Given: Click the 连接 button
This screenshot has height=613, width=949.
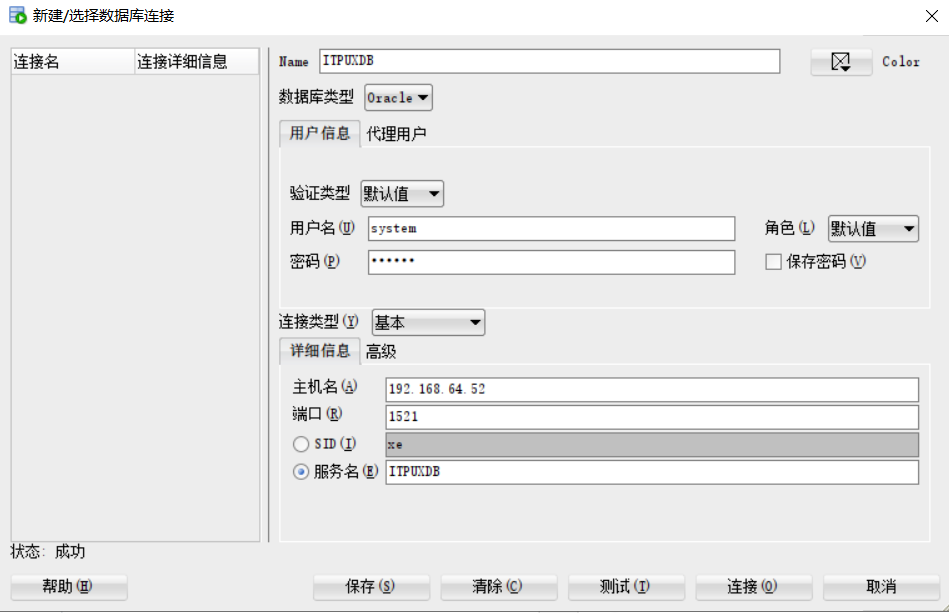Looking at the screenshot, I should point(754,586).
